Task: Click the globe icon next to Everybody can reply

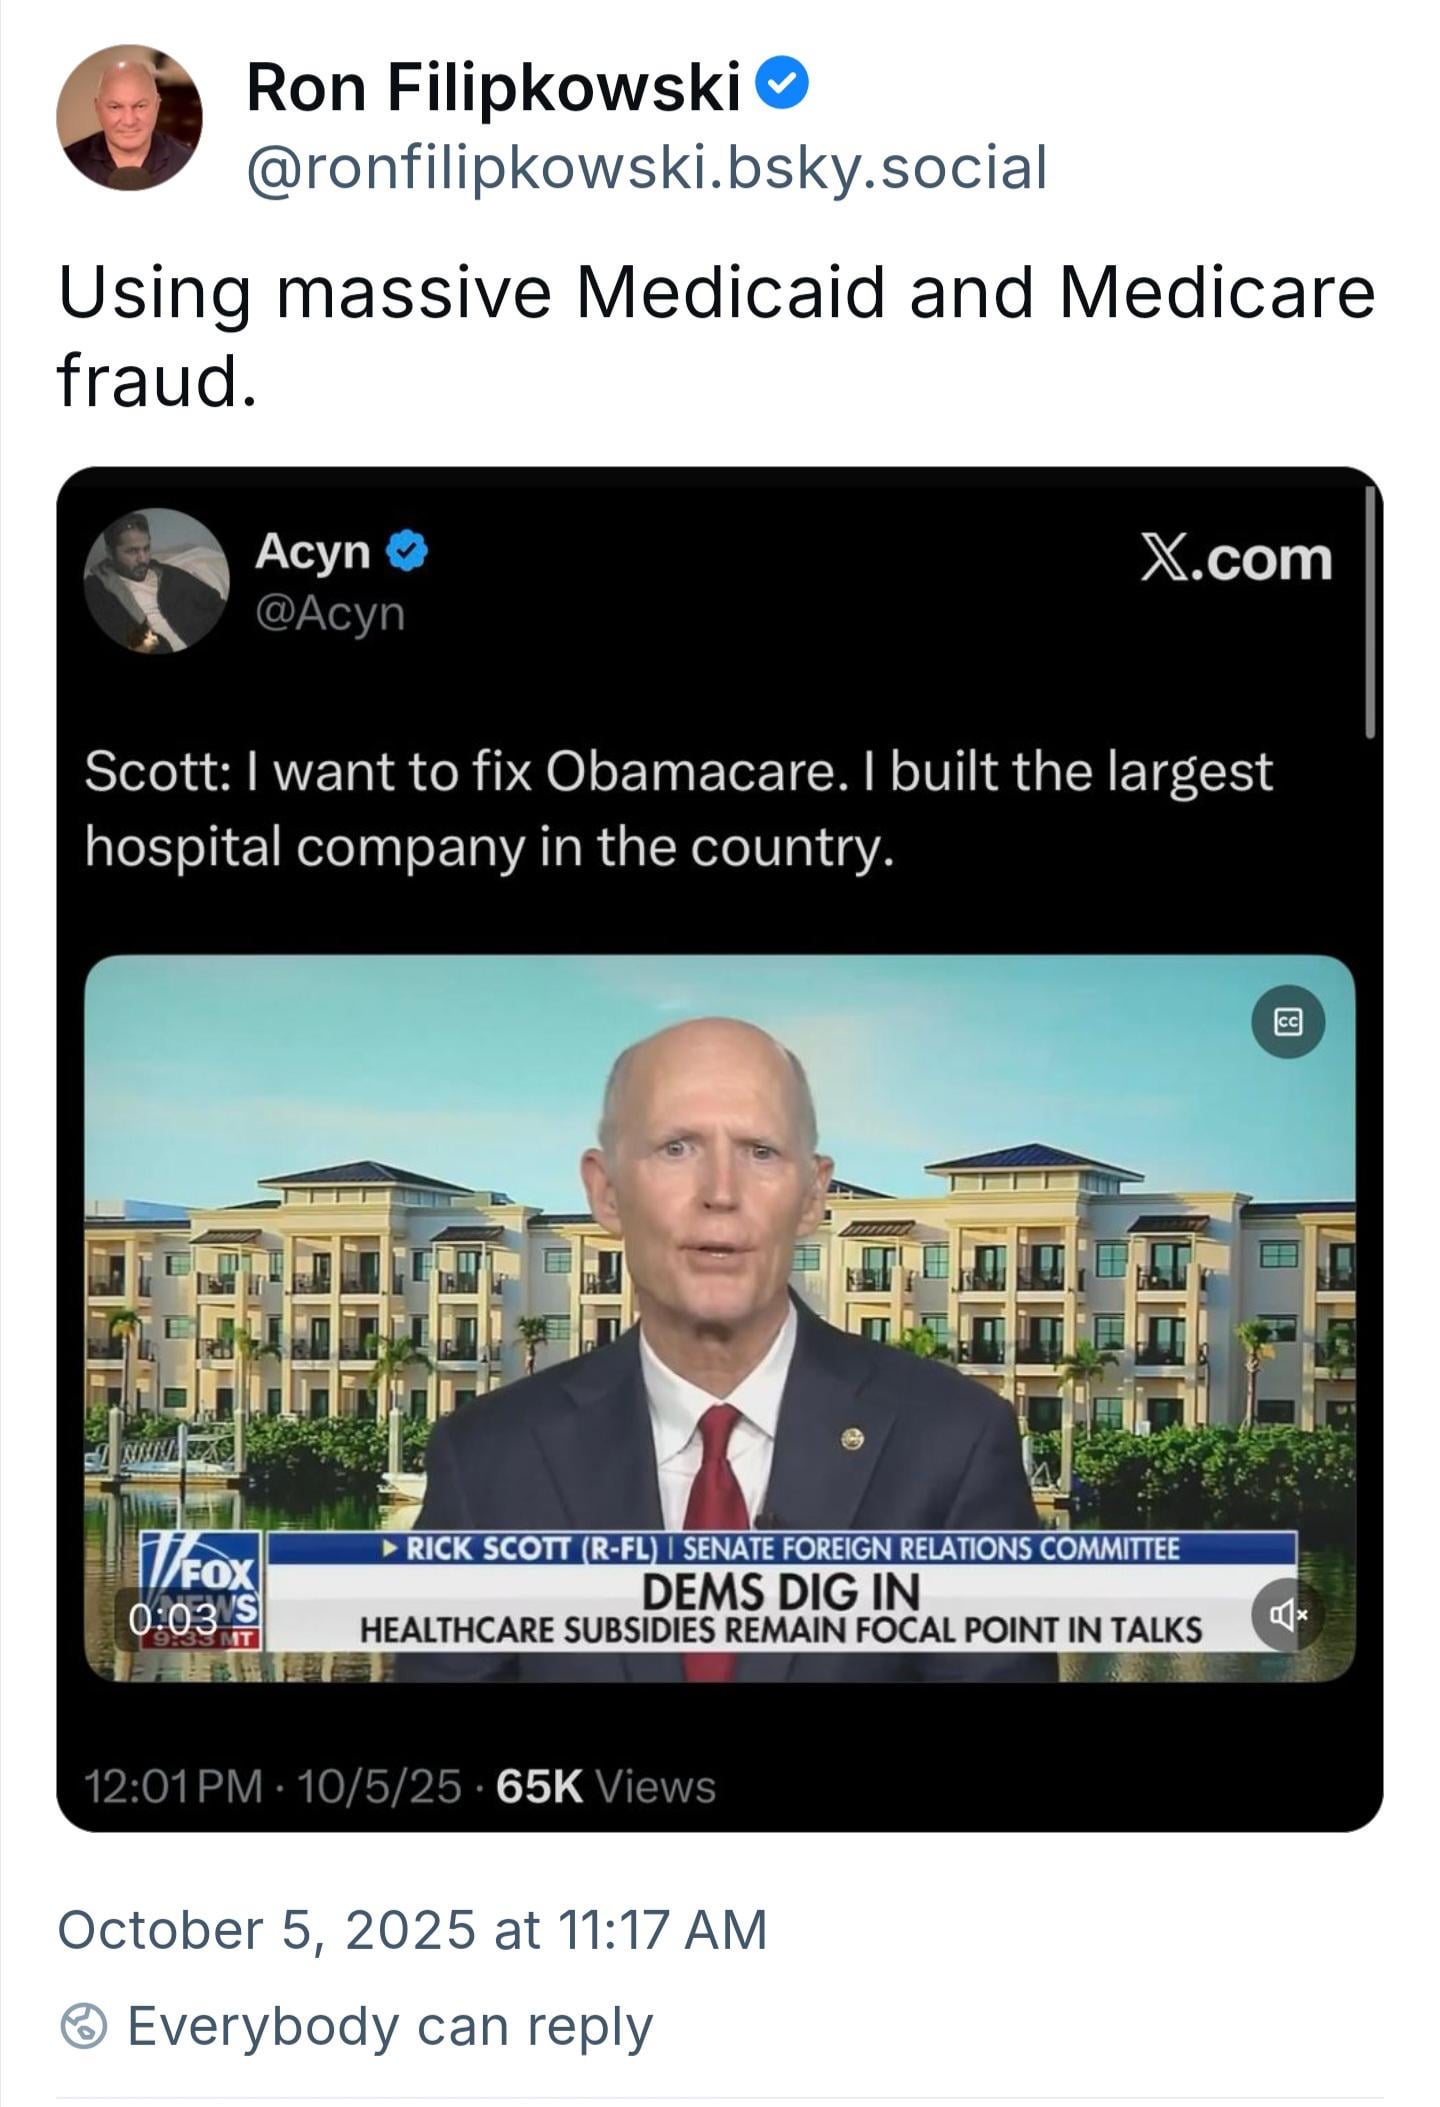Action: (x=84, y=2026)
